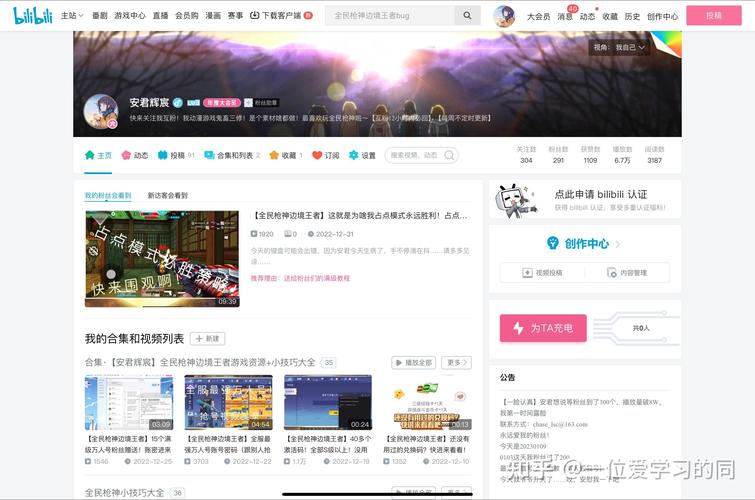Switch to the 投稿 tab
The width and height of the screenshot is (755, 500).
tap(176, 155)
